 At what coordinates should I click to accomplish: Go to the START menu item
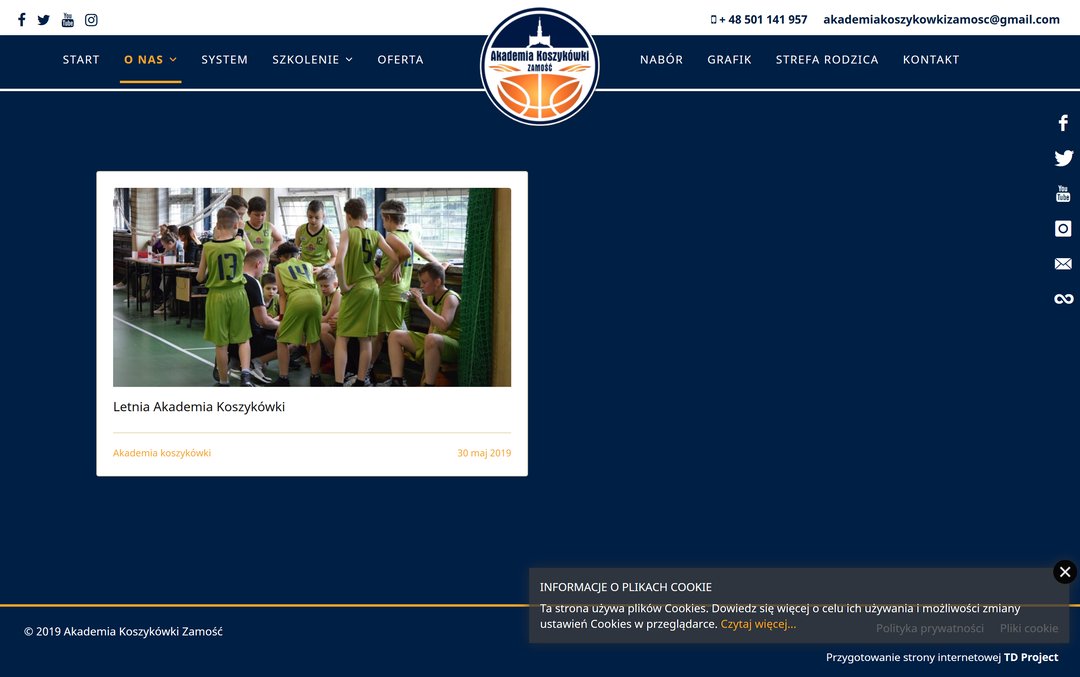tap(81, 60)
